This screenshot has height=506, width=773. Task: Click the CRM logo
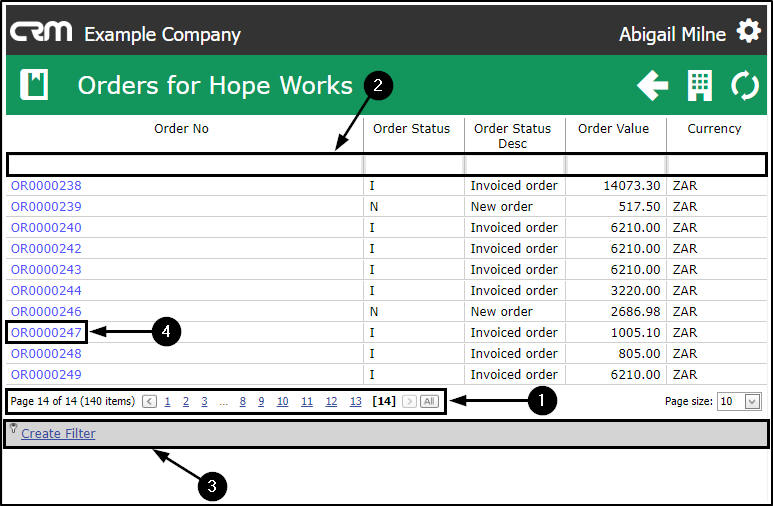[41, 32]
